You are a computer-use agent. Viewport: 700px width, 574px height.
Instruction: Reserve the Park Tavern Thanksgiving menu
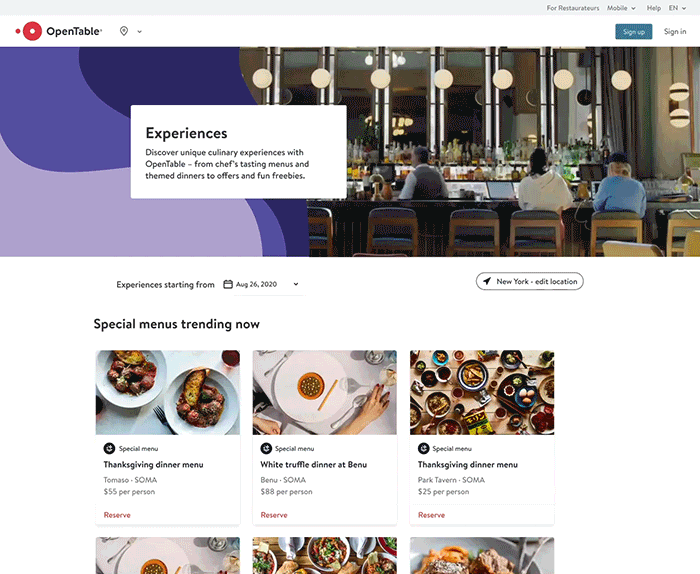pyautogui.click(x=431, y=515)
